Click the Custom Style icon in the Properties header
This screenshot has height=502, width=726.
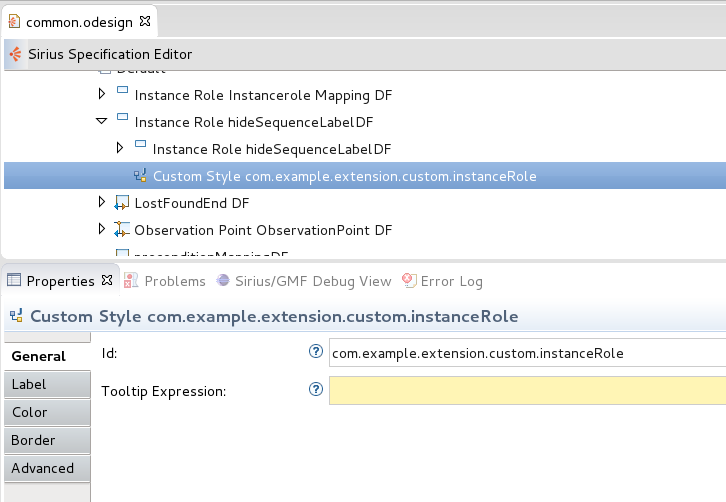(16, 317)
